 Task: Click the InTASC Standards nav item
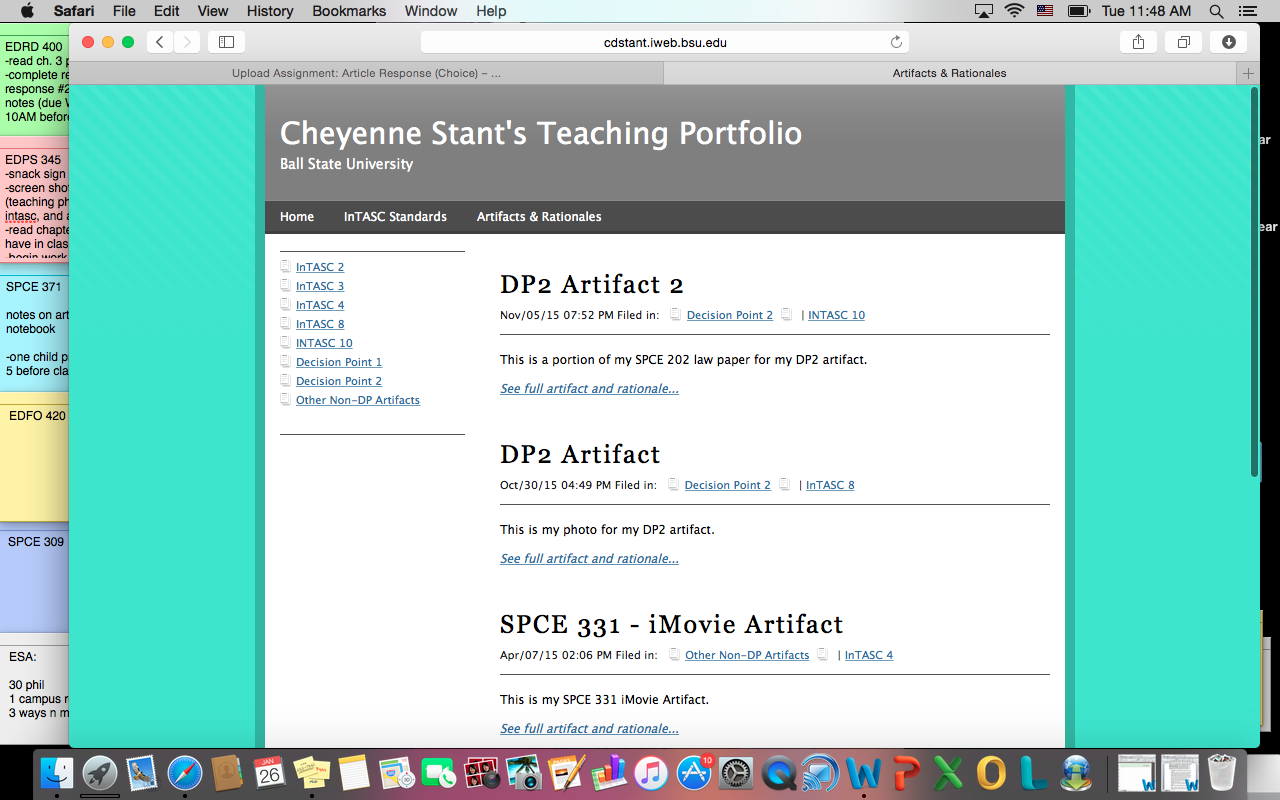(x=395, y=217)
